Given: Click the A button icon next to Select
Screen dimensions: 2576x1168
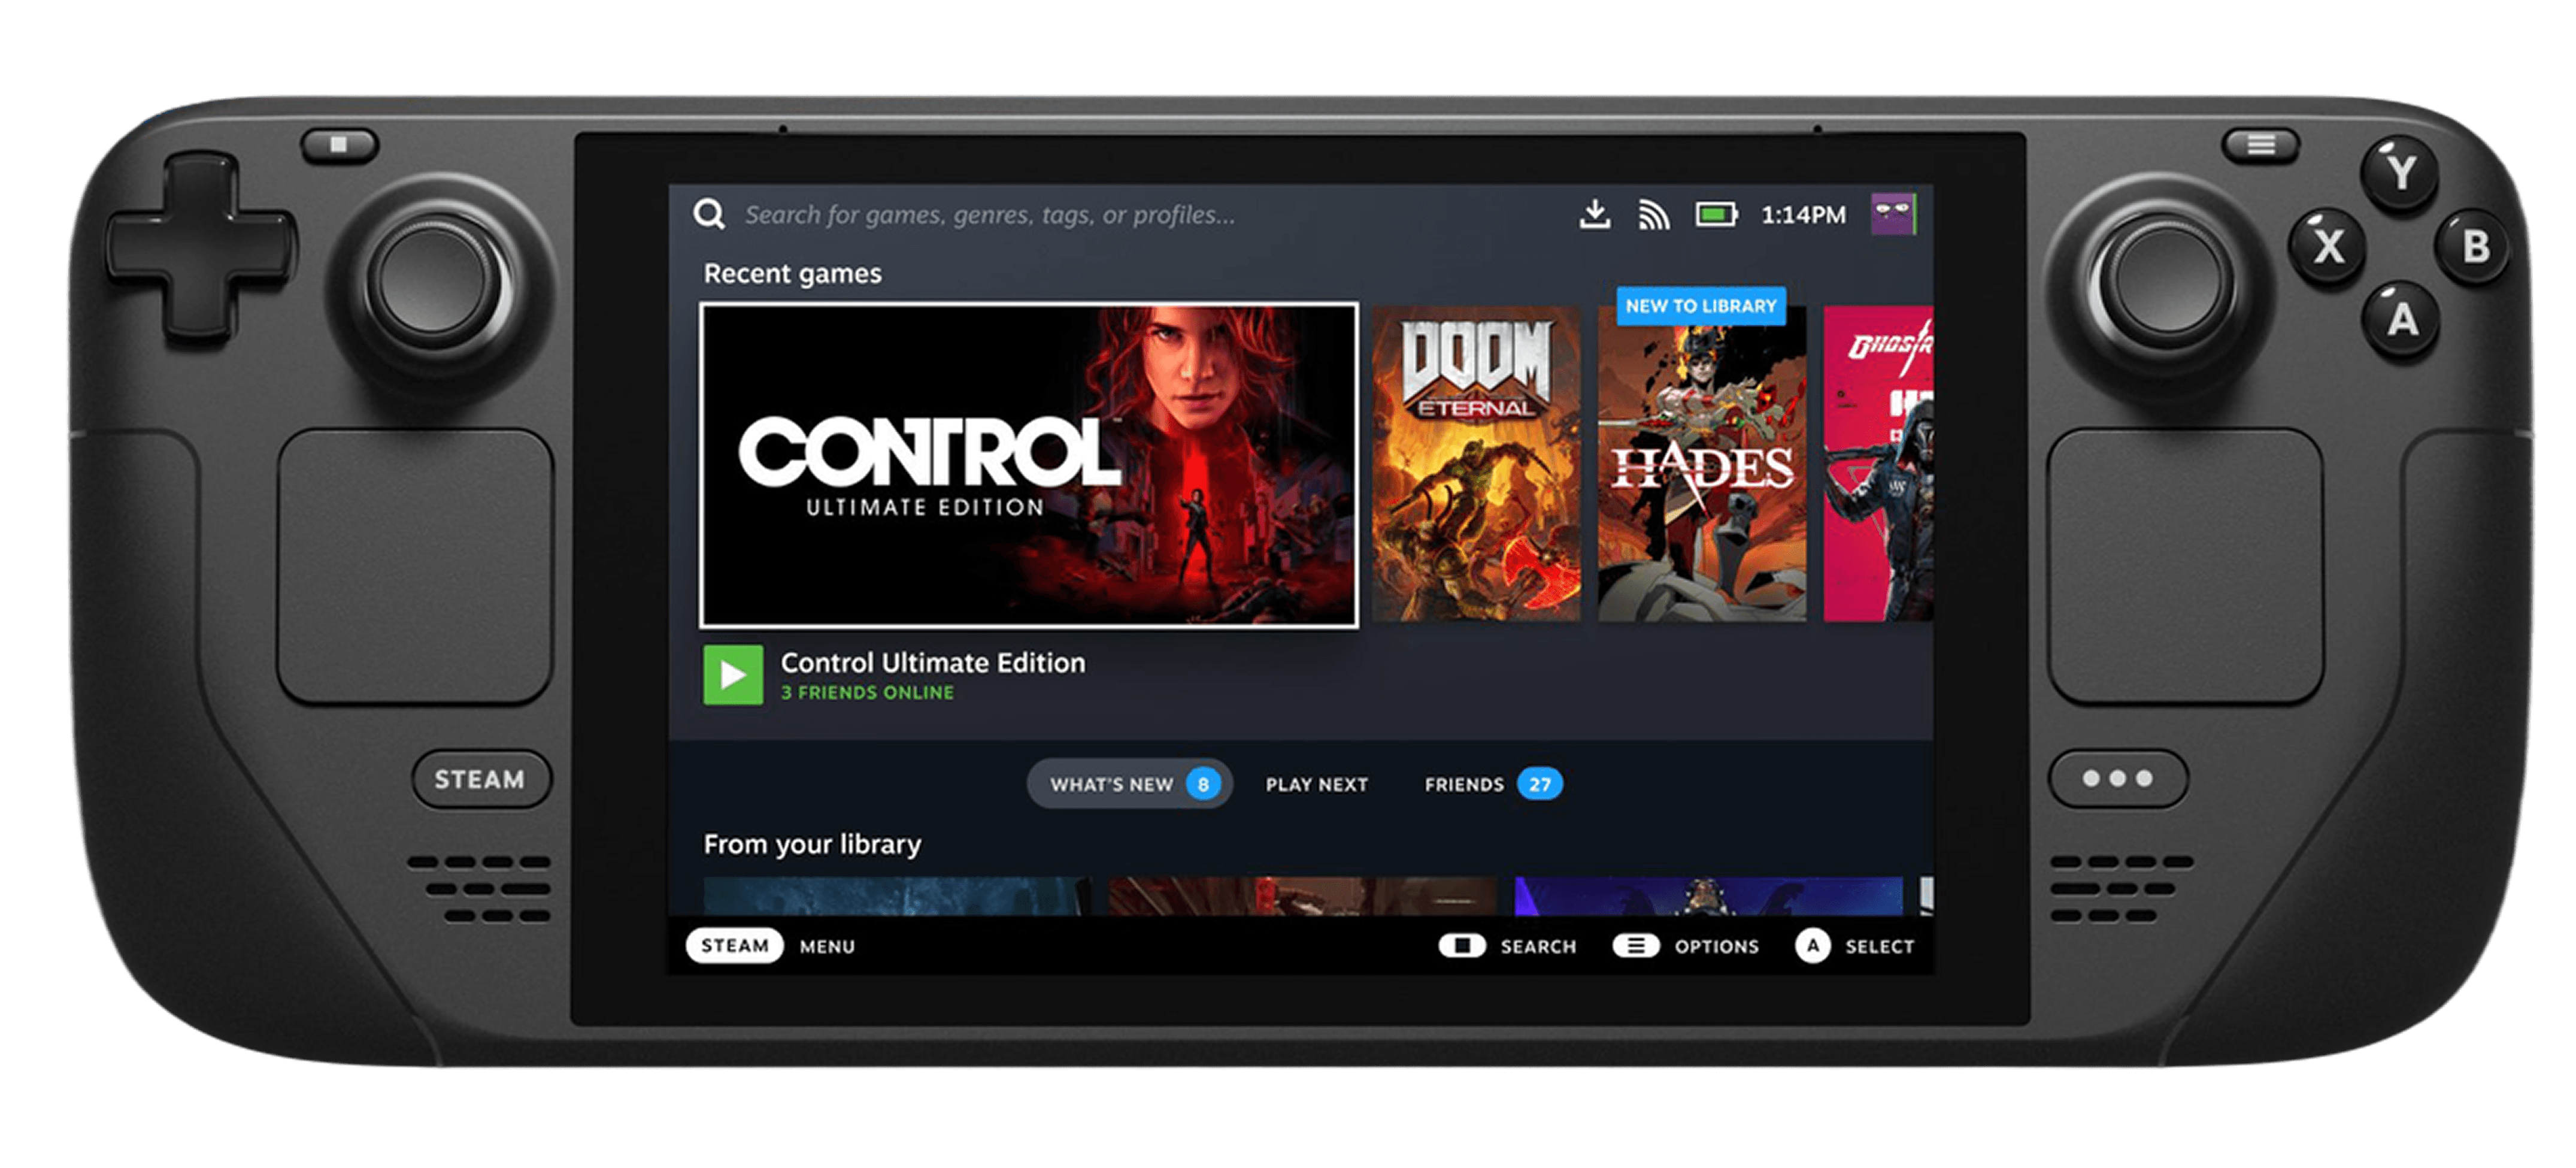Looking at the screenshot, I should (x=1812, y=946).
